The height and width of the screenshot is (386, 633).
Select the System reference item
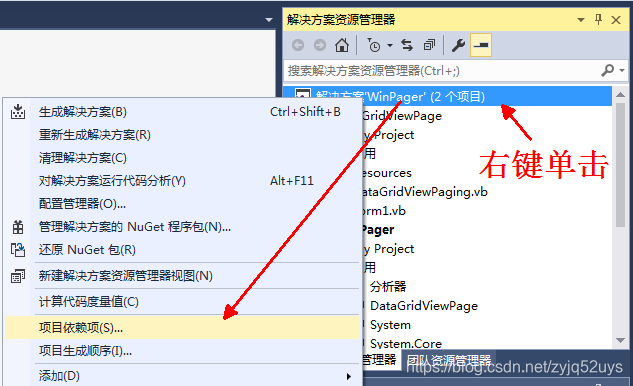pos(390,325)
